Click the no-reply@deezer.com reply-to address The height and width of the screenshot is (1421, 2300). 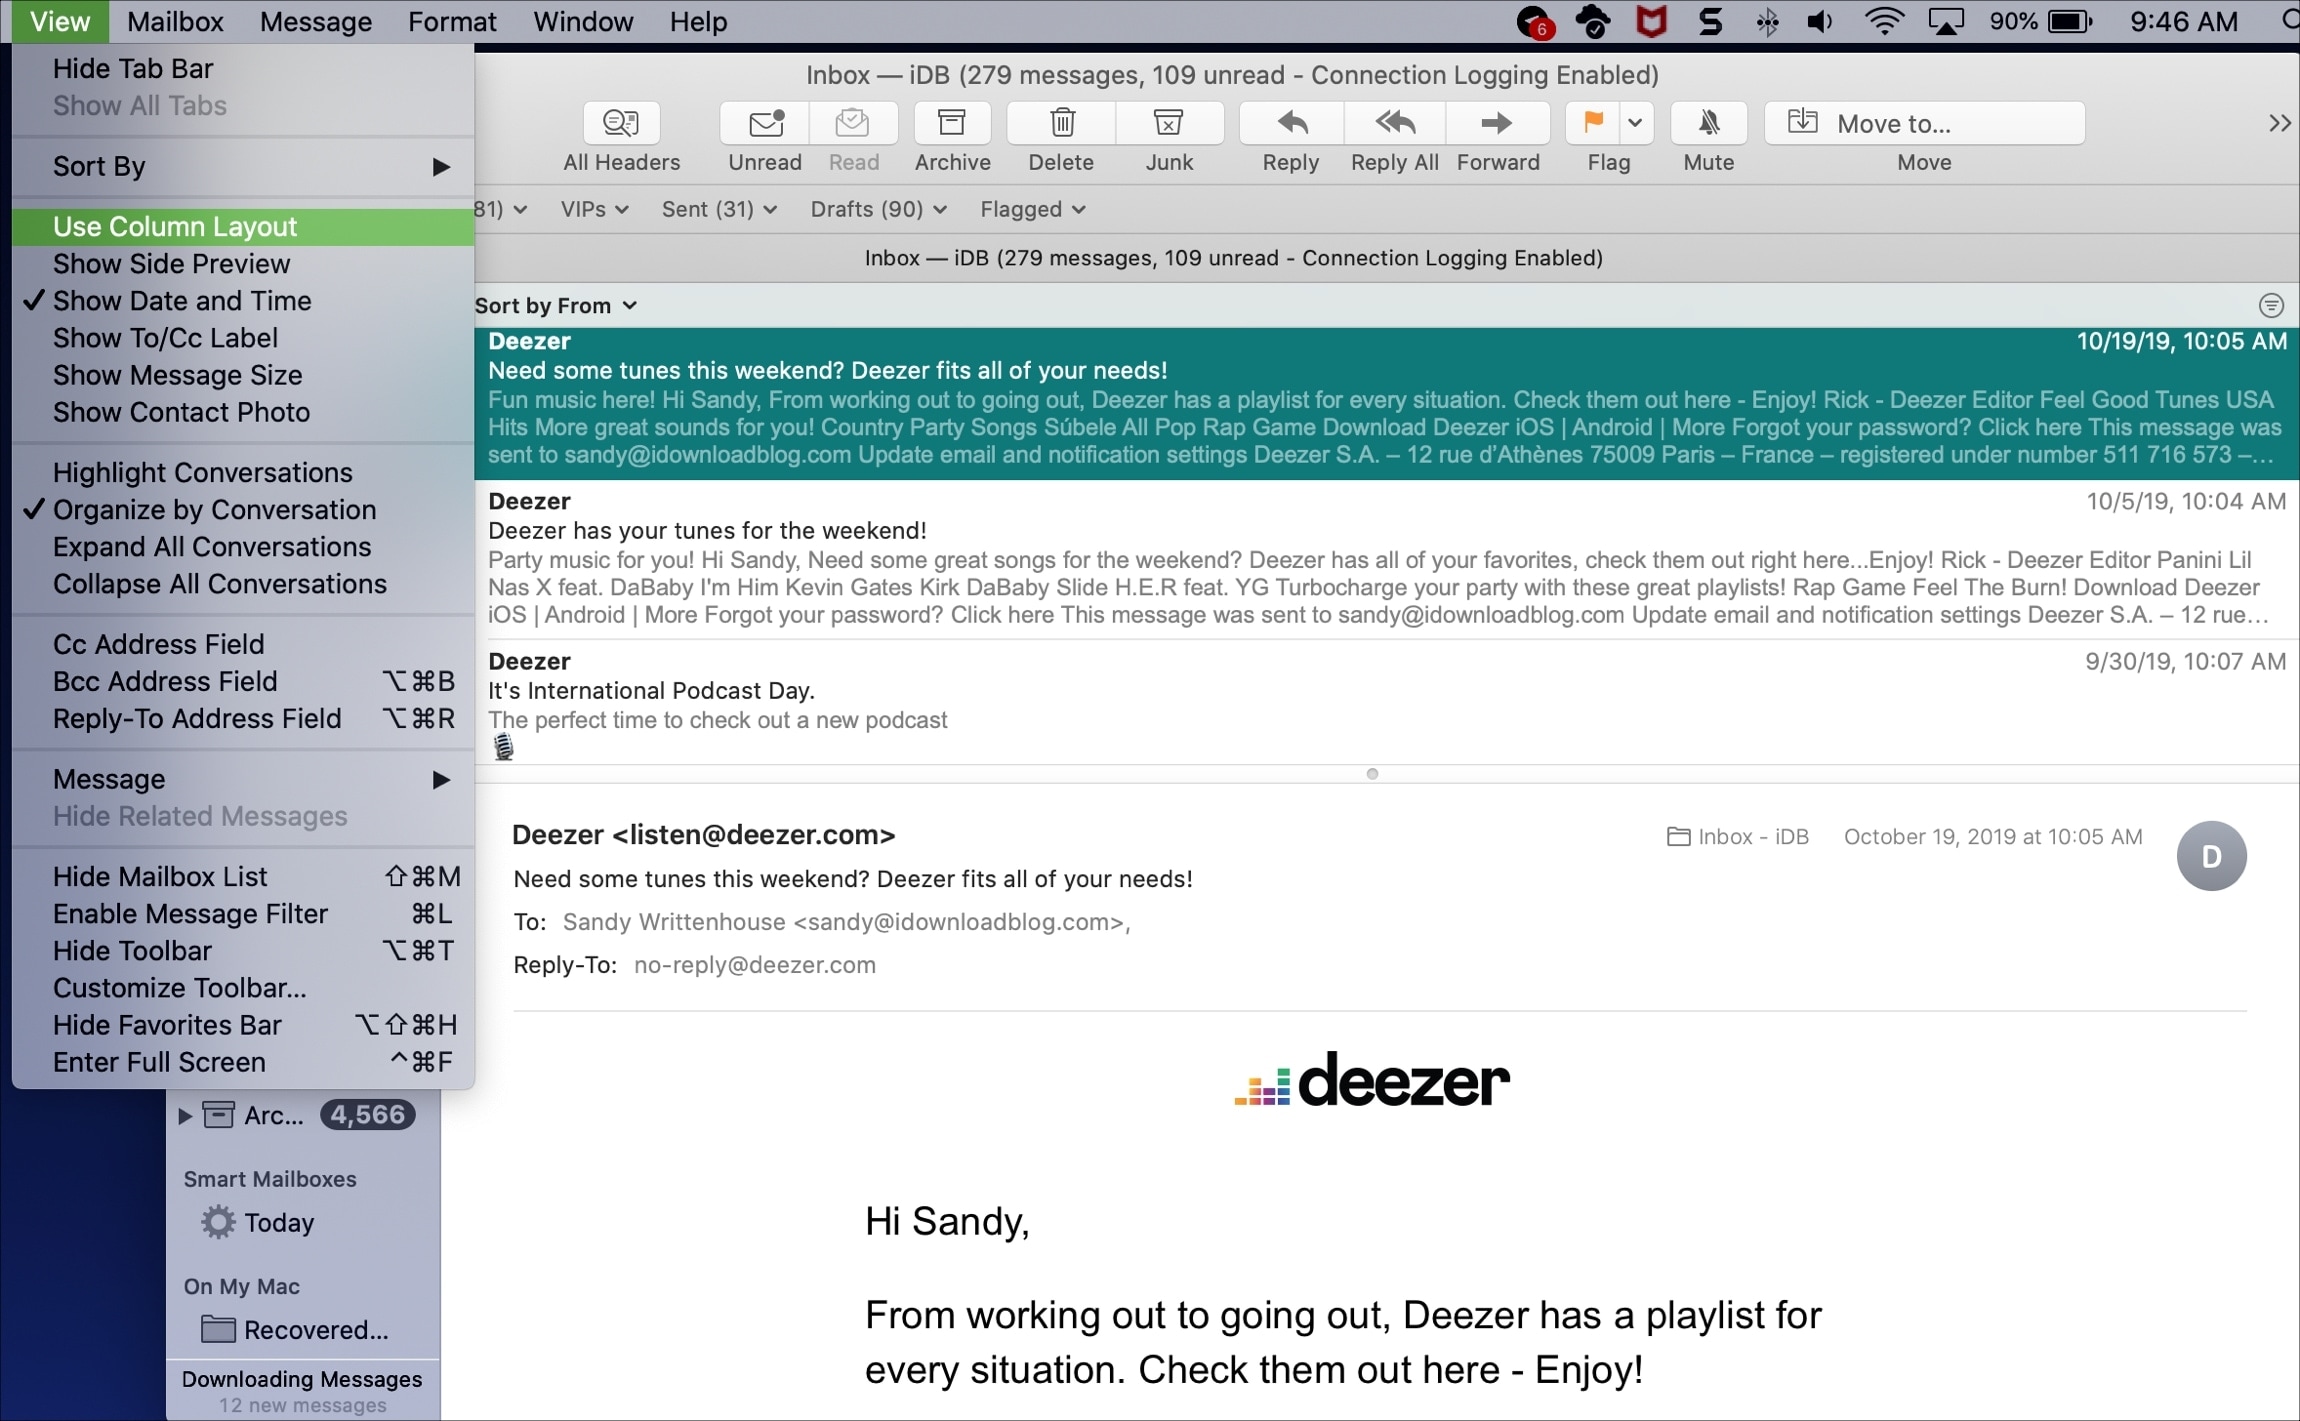[755, 965]
